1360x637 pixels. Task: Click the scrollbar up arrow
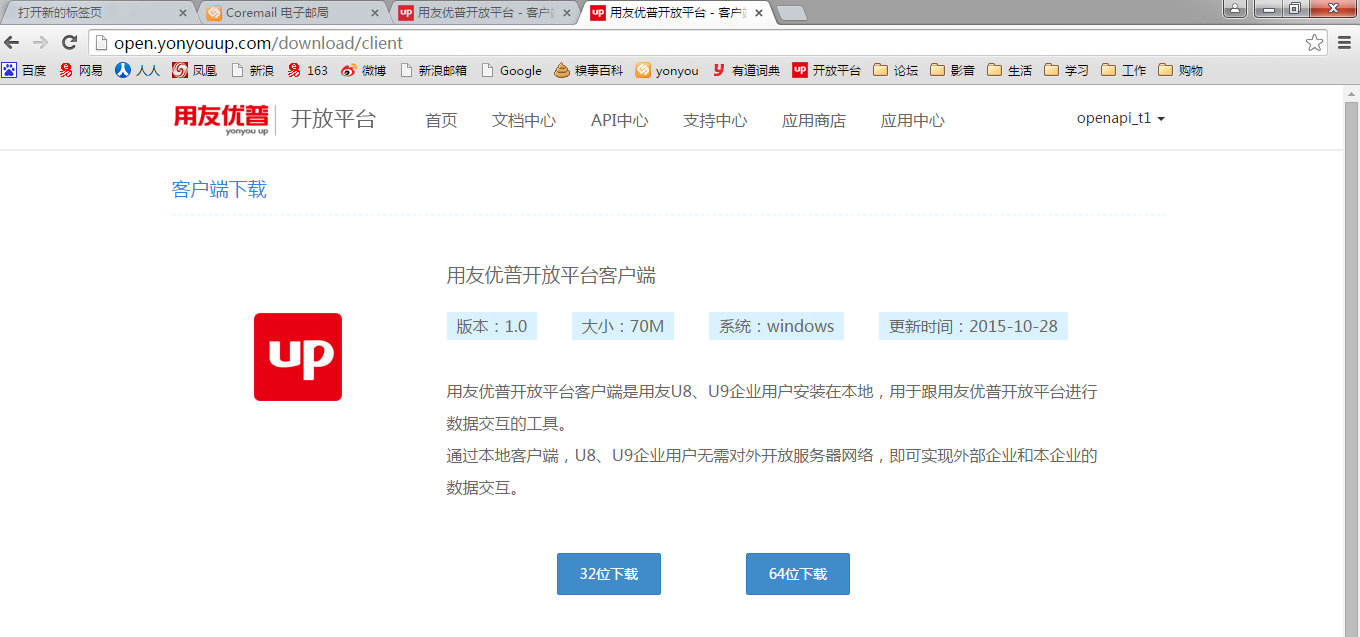pos(1351,93)
